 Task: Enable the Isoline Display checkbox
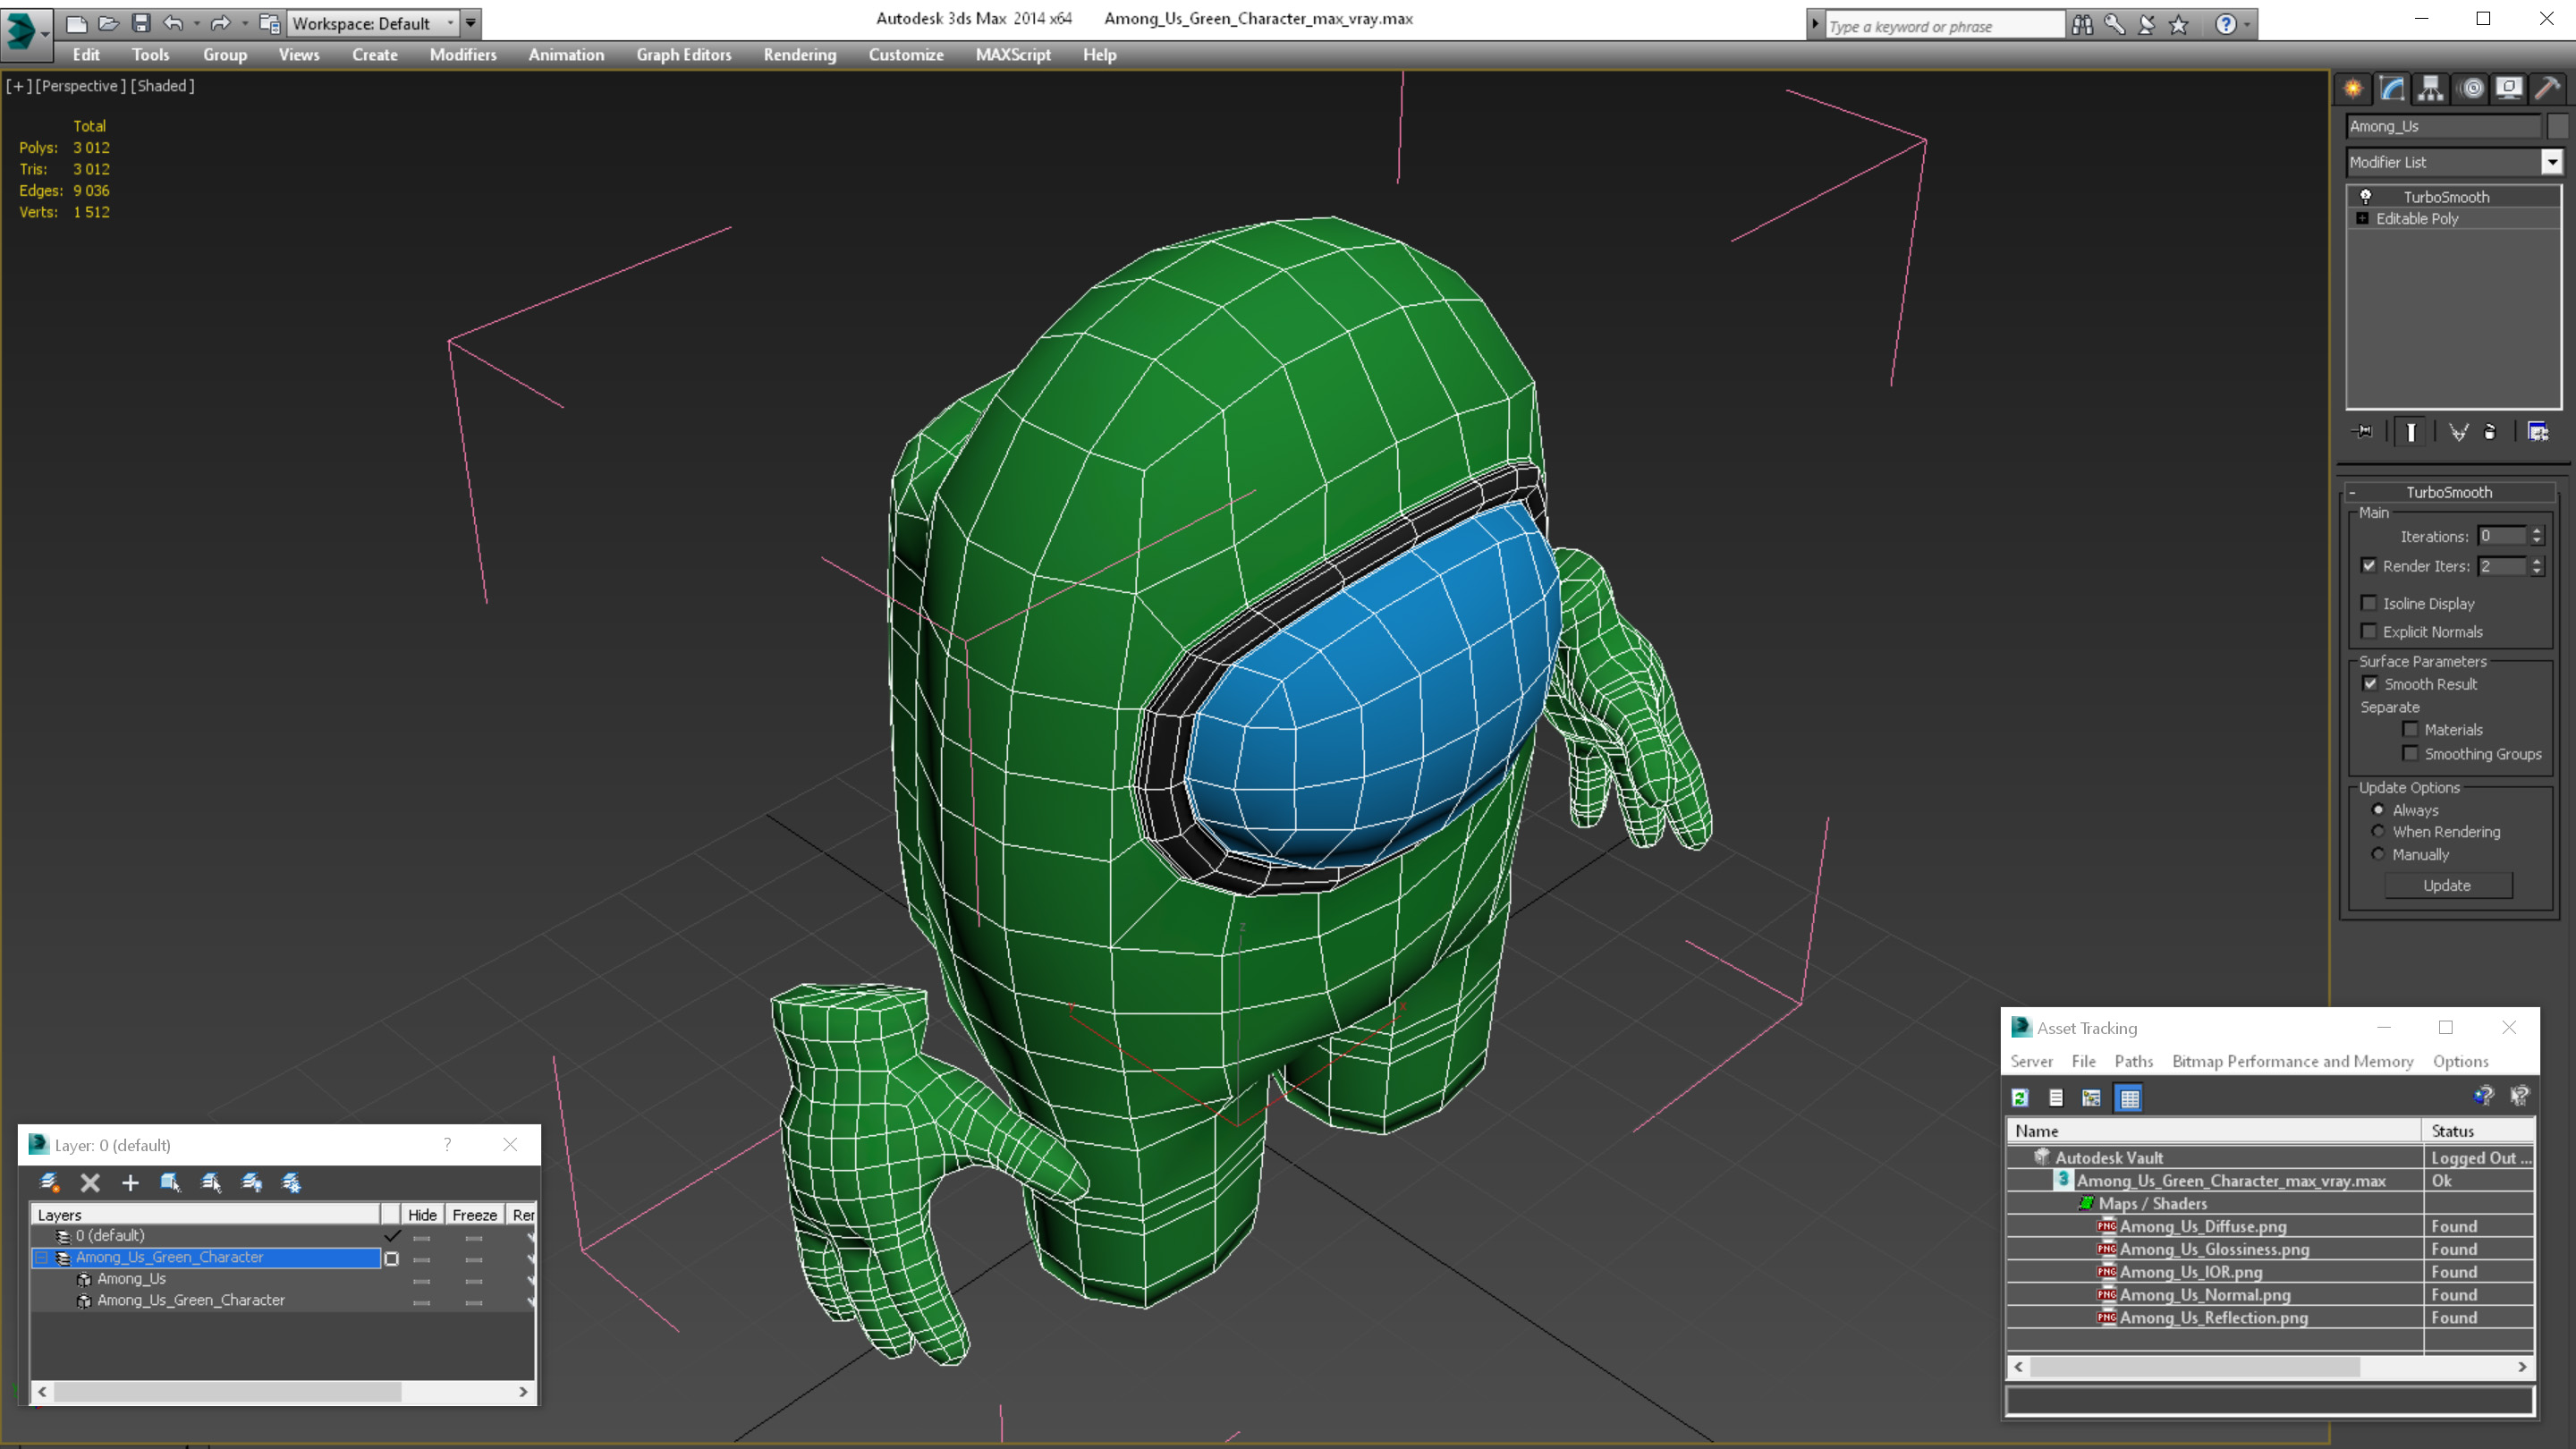pos(2368,603)
